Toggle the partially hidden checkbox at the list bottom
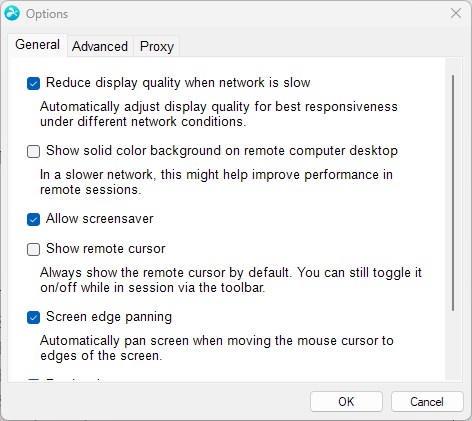This screenshot has width=472, height=421. click(x=33, y=380)
